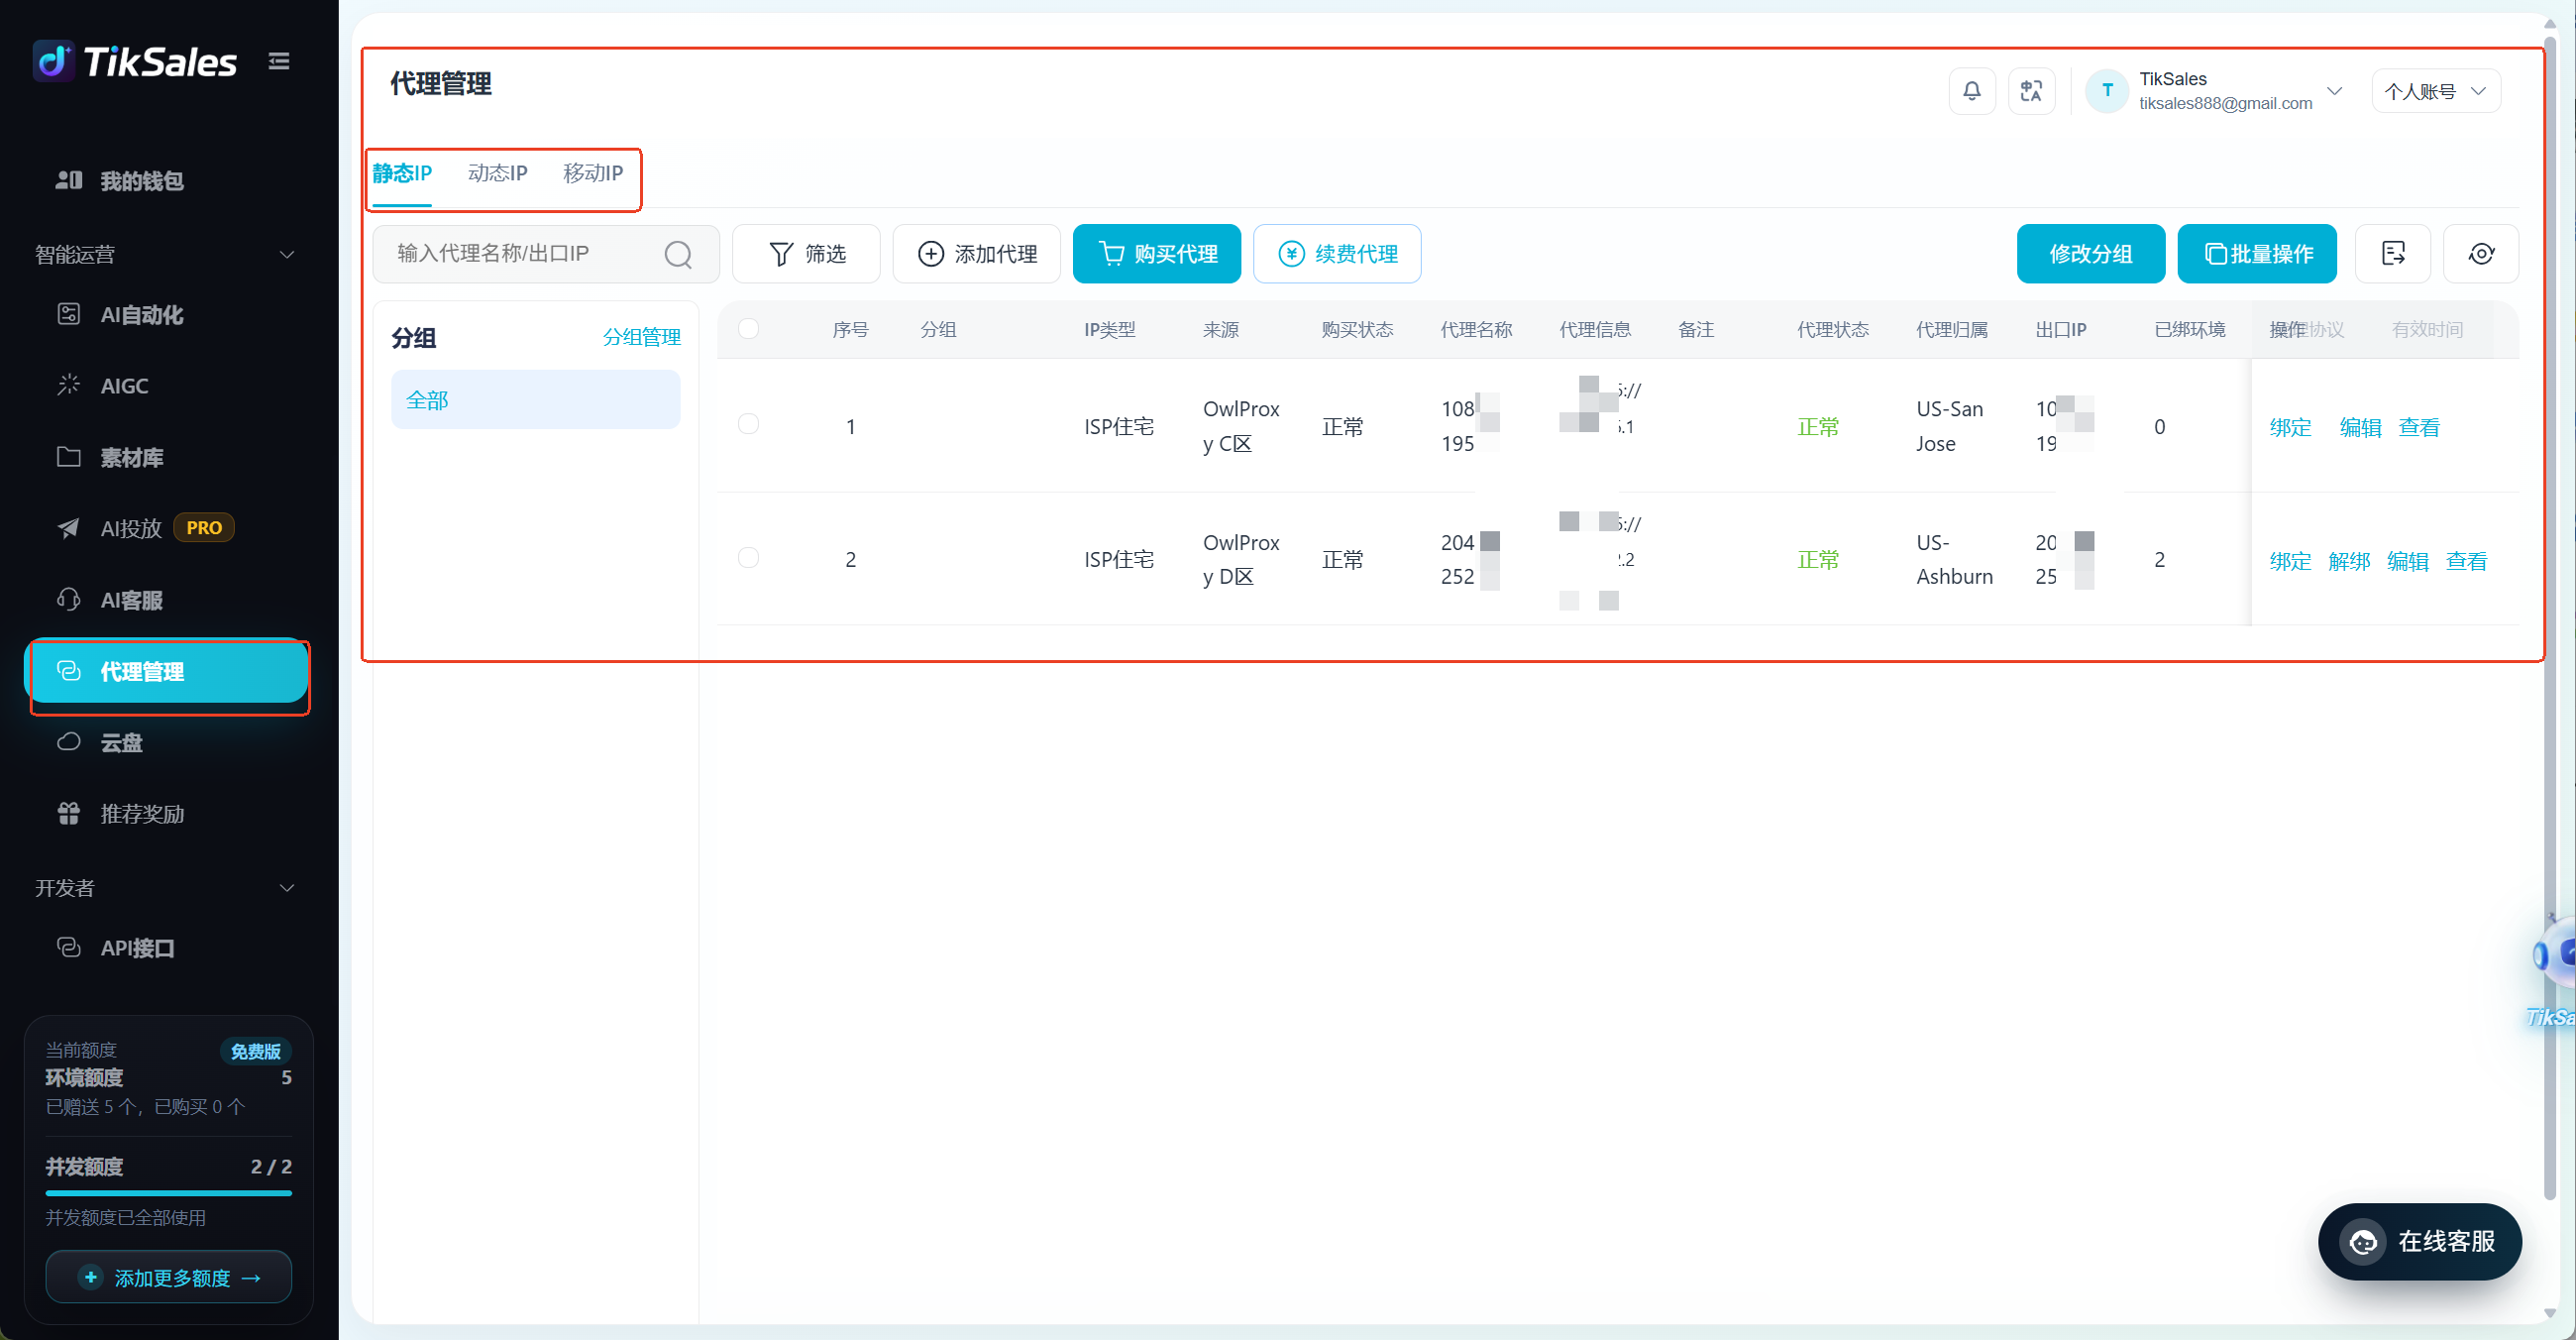Viewport: 2576px width, 1340px height.
Task: Select the checkbox for row 2
Action: tap(748, 557)
